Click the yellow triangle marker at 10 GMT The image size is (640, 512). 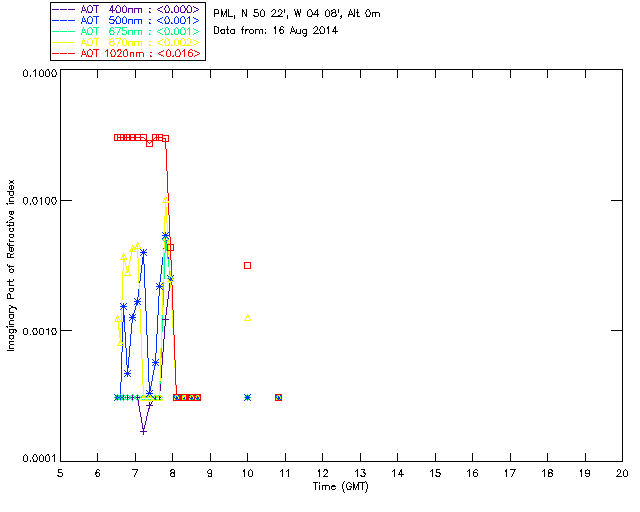(248, 318)
